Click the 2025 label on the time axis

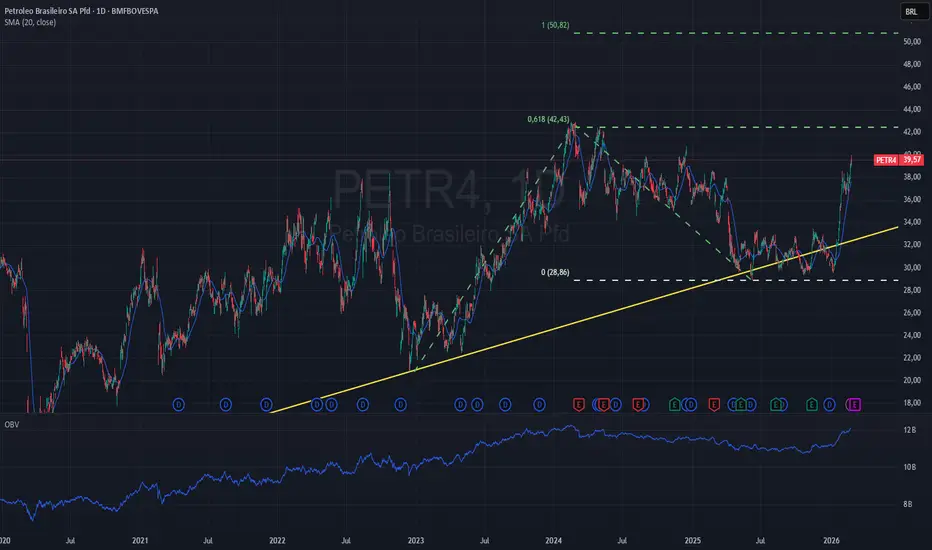[x=692, y=540]
